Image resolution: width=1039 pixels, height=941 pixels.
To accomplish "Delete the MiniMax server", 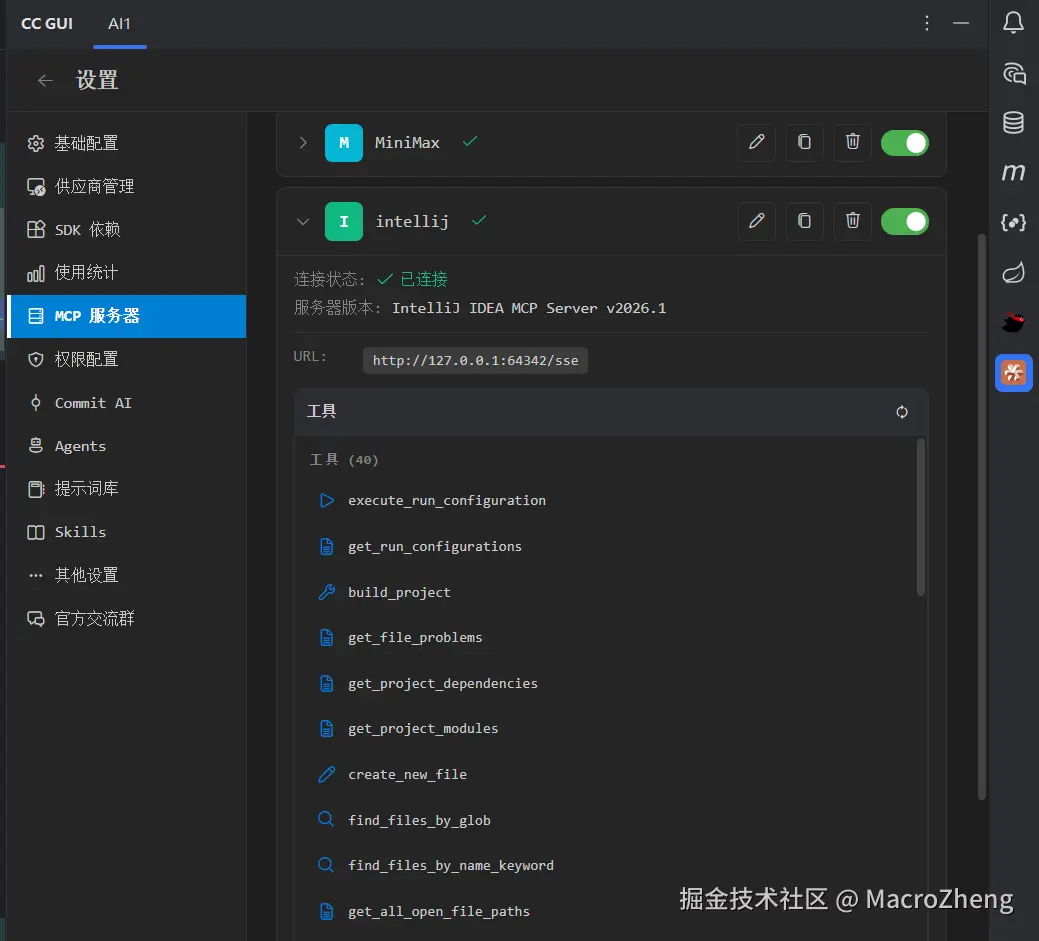I will tap(853, 142).
